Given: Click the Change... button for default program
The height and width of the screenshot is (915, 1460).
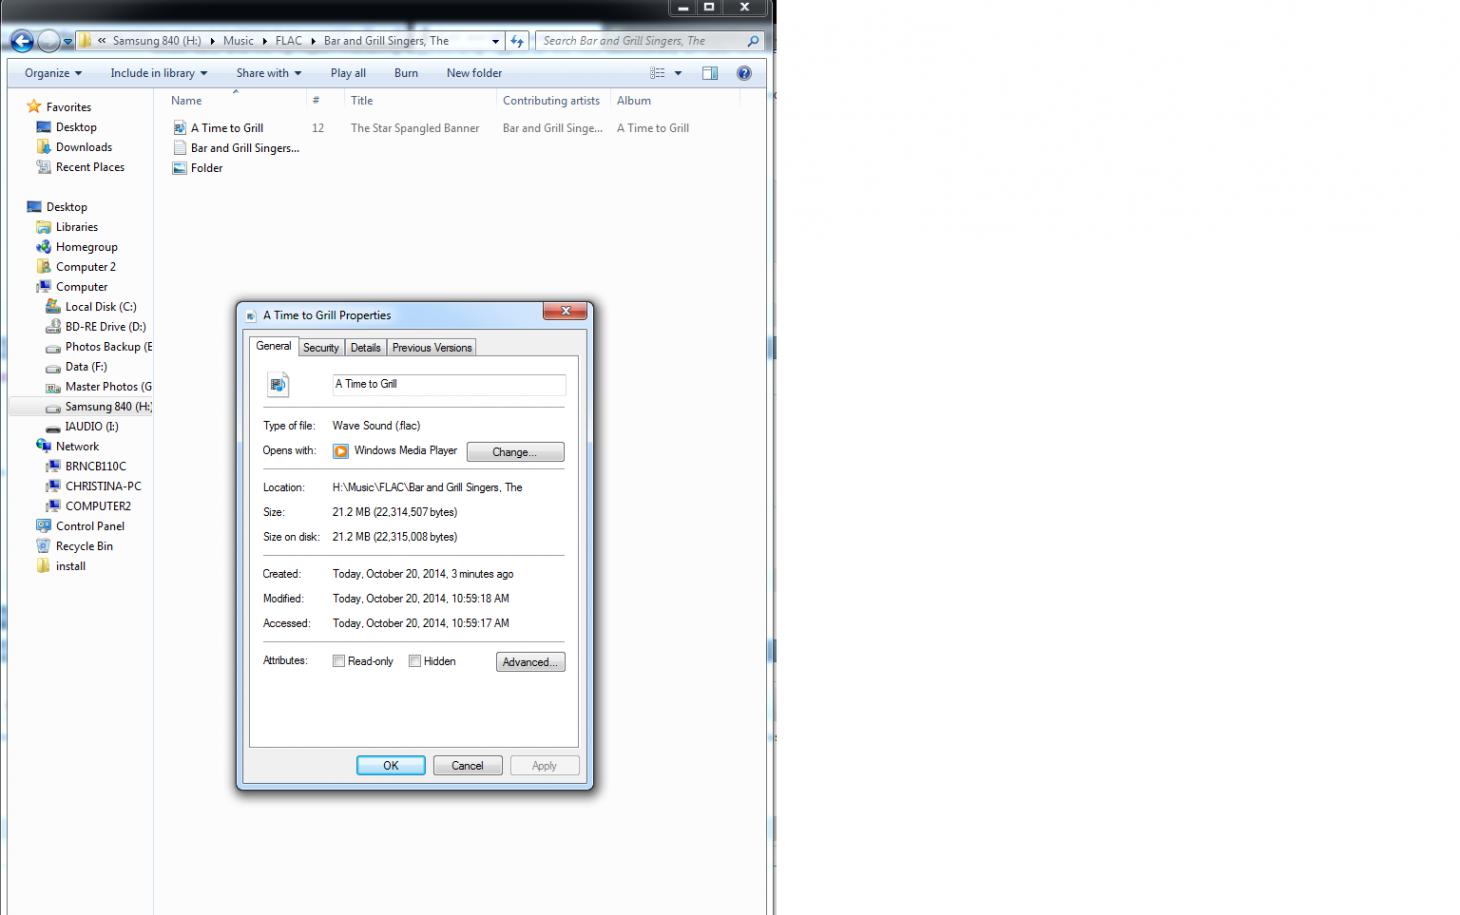Looking at the screenshot, I should point(515,452).
